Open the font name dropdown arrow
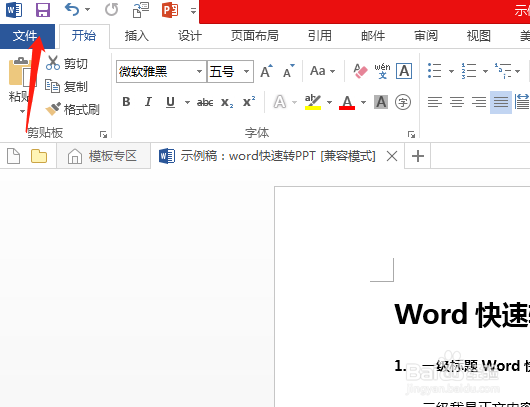Viewport: 530px width, 407px height. [199, 72]
